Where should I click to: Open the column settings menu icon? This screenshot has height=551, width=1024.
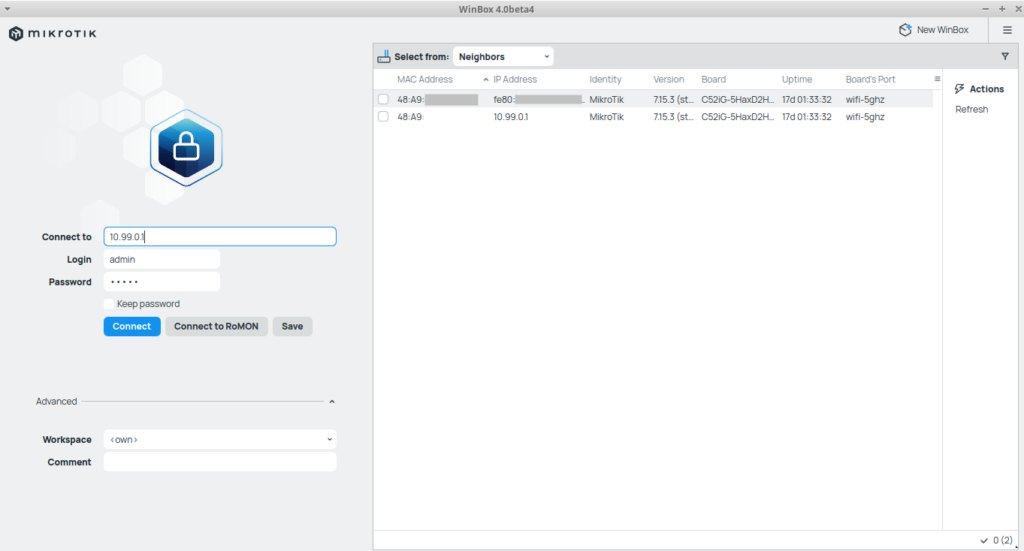coord(937,79)
